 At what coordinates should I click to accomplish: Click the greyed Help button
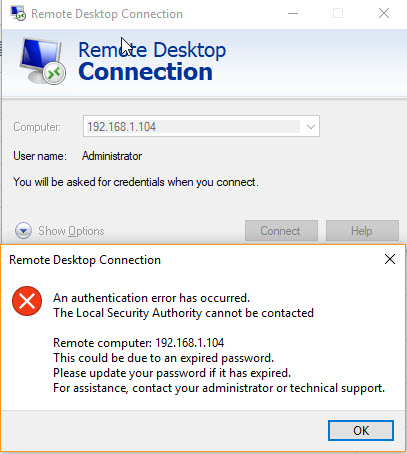pyautogui.click(x=362, y=230)
